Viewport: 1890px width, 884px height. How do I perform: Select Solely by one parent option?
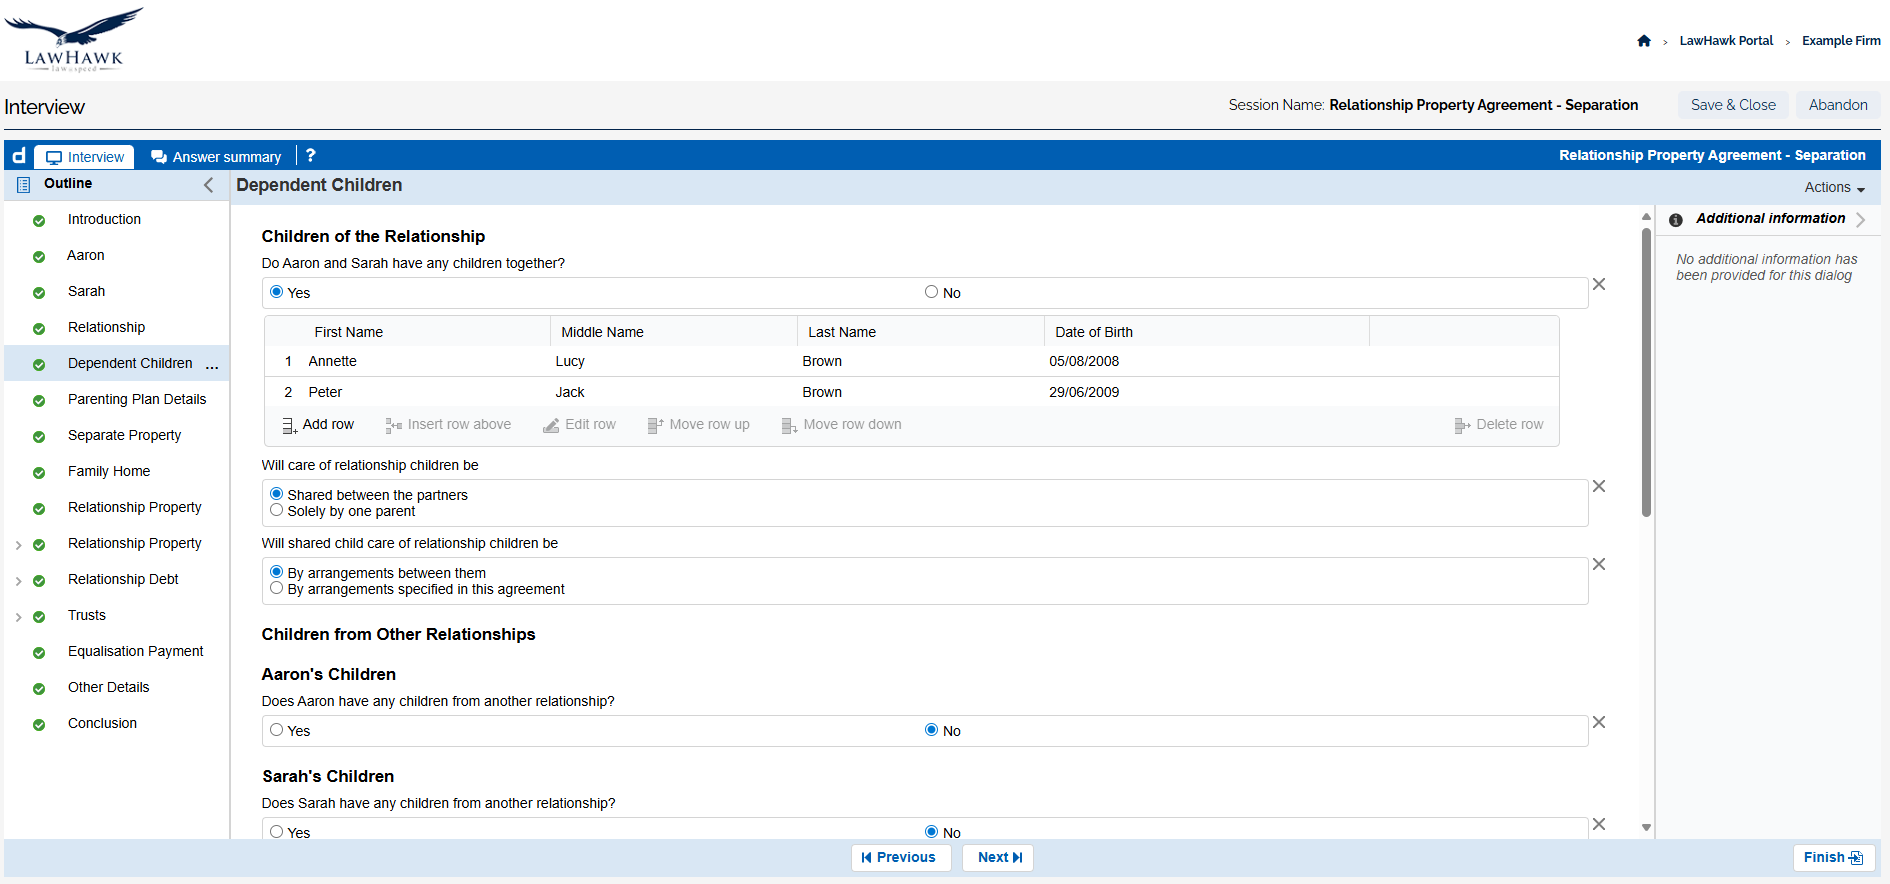pyautogui.click(x=277, y=510)
